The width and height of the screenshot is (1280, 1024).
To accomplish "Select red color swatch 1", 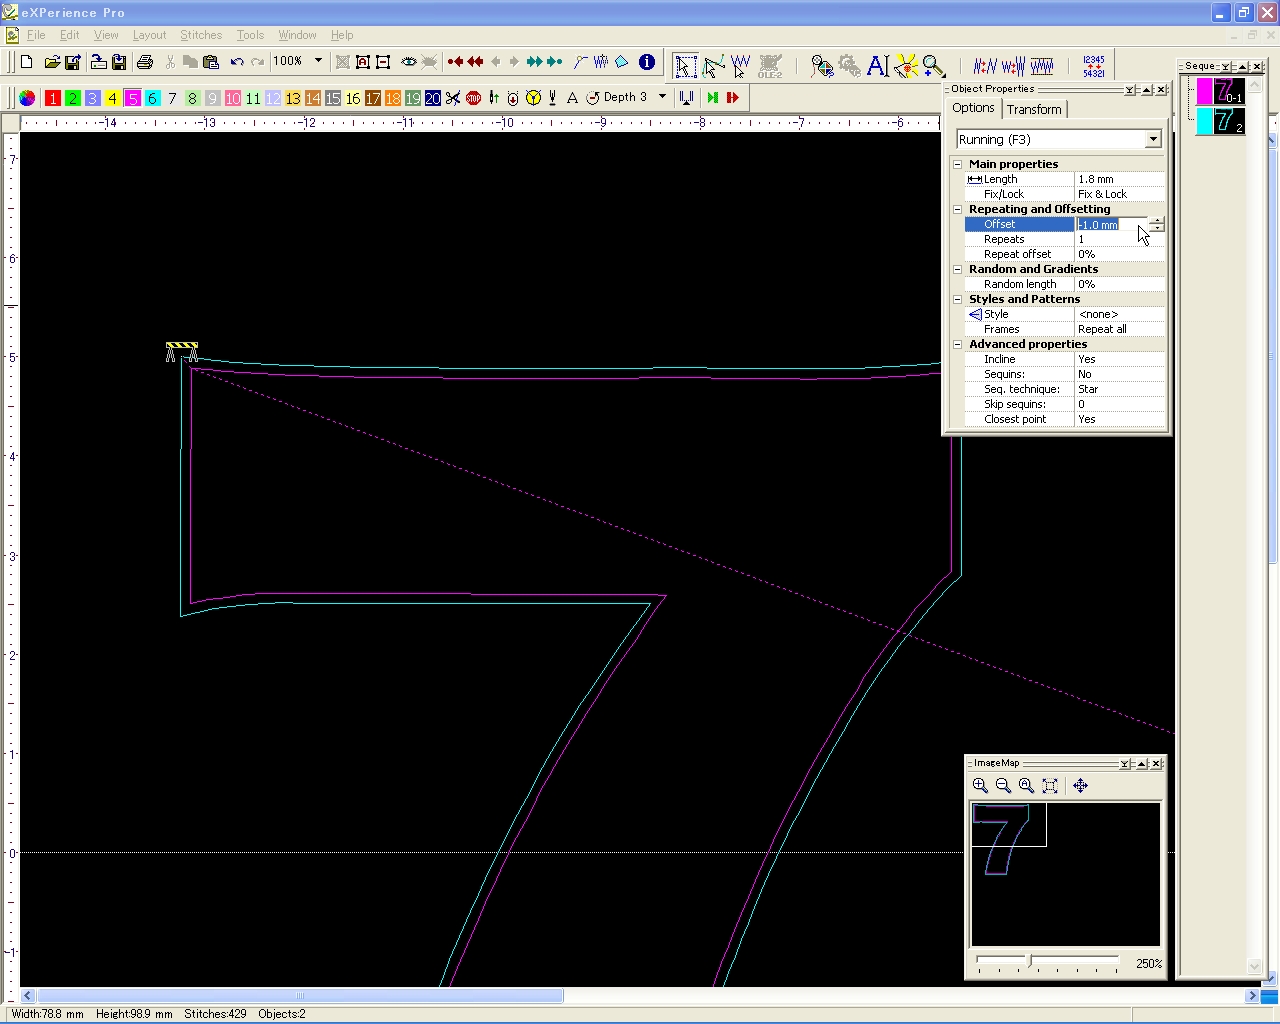I will pyautogui.click(x=53, y=98).
